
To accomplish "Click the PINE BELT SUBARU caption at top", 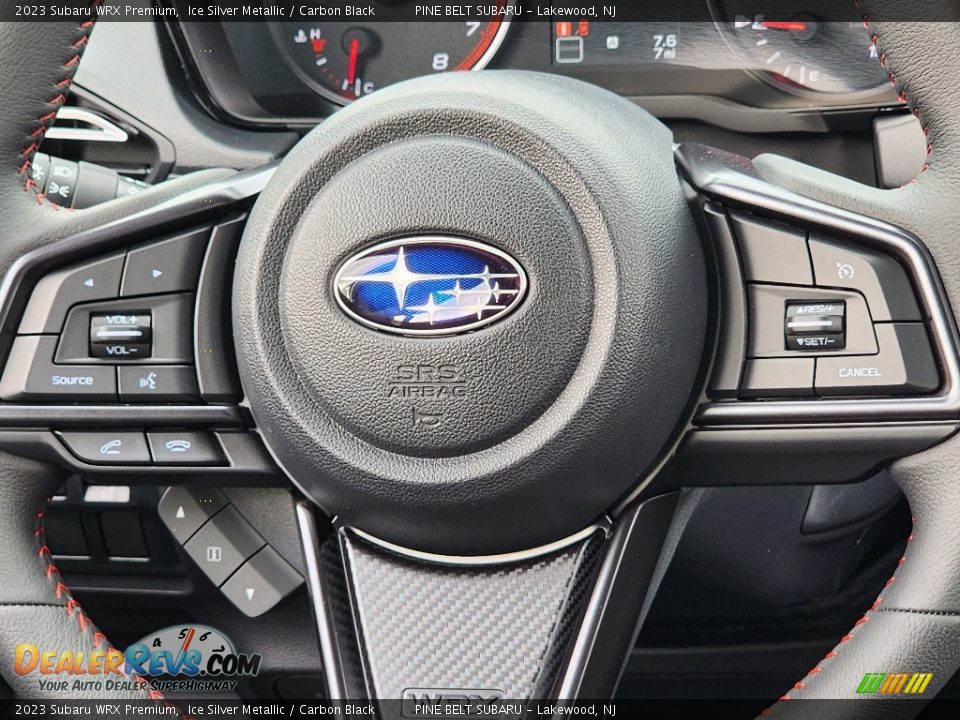I will [515, 10].
